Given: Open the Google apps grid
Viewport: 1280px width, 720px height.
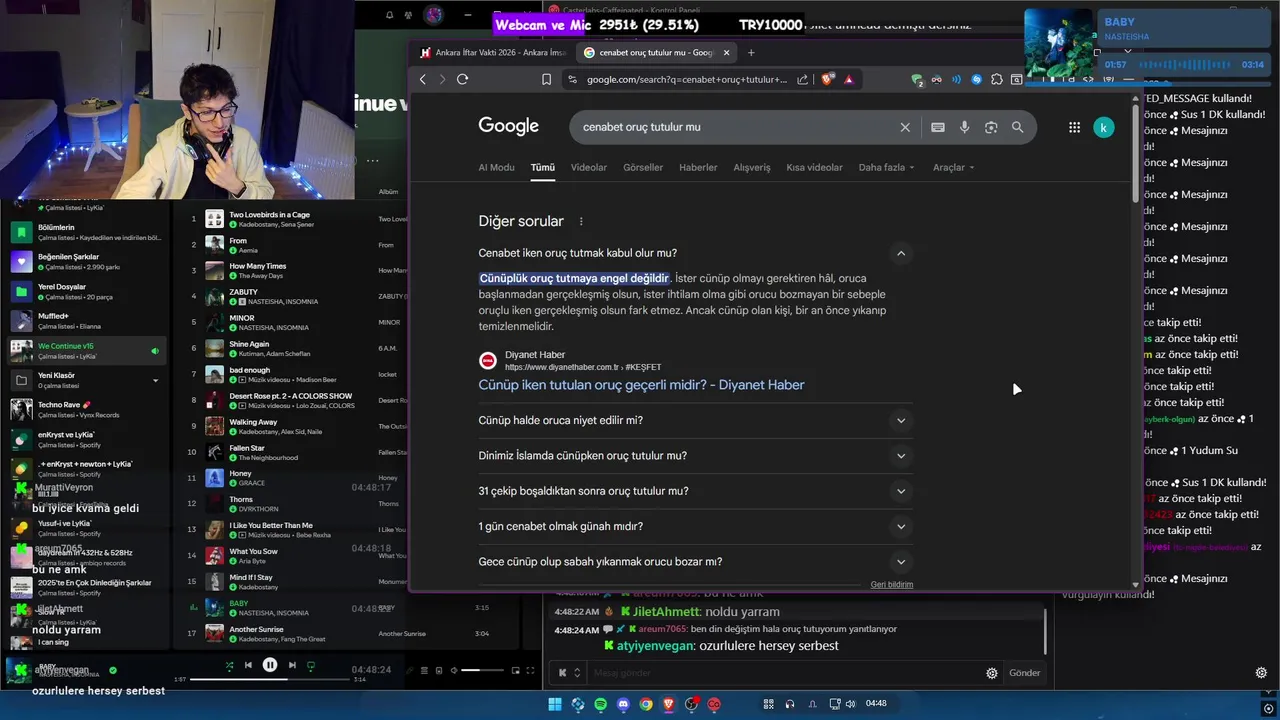Looking at the screenshot, I should tap(1074, 127).
